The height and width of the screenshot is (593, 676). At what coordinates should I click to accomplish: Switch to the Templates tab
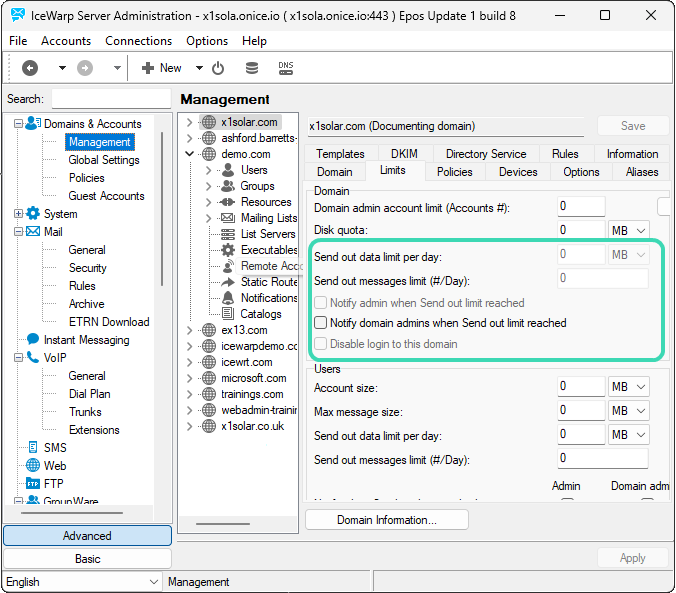tap(340, 154)
